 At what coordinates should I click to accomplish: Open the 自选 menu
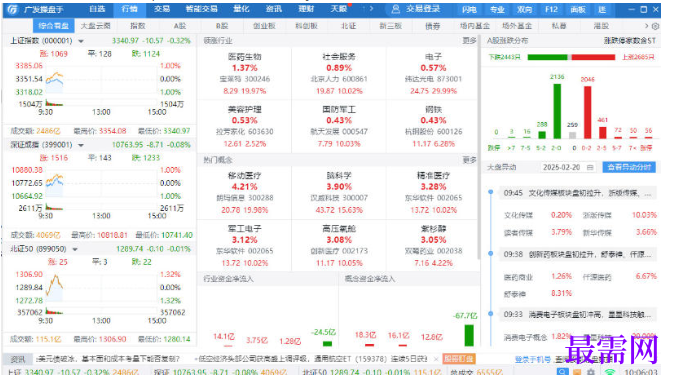coord(97,9)
